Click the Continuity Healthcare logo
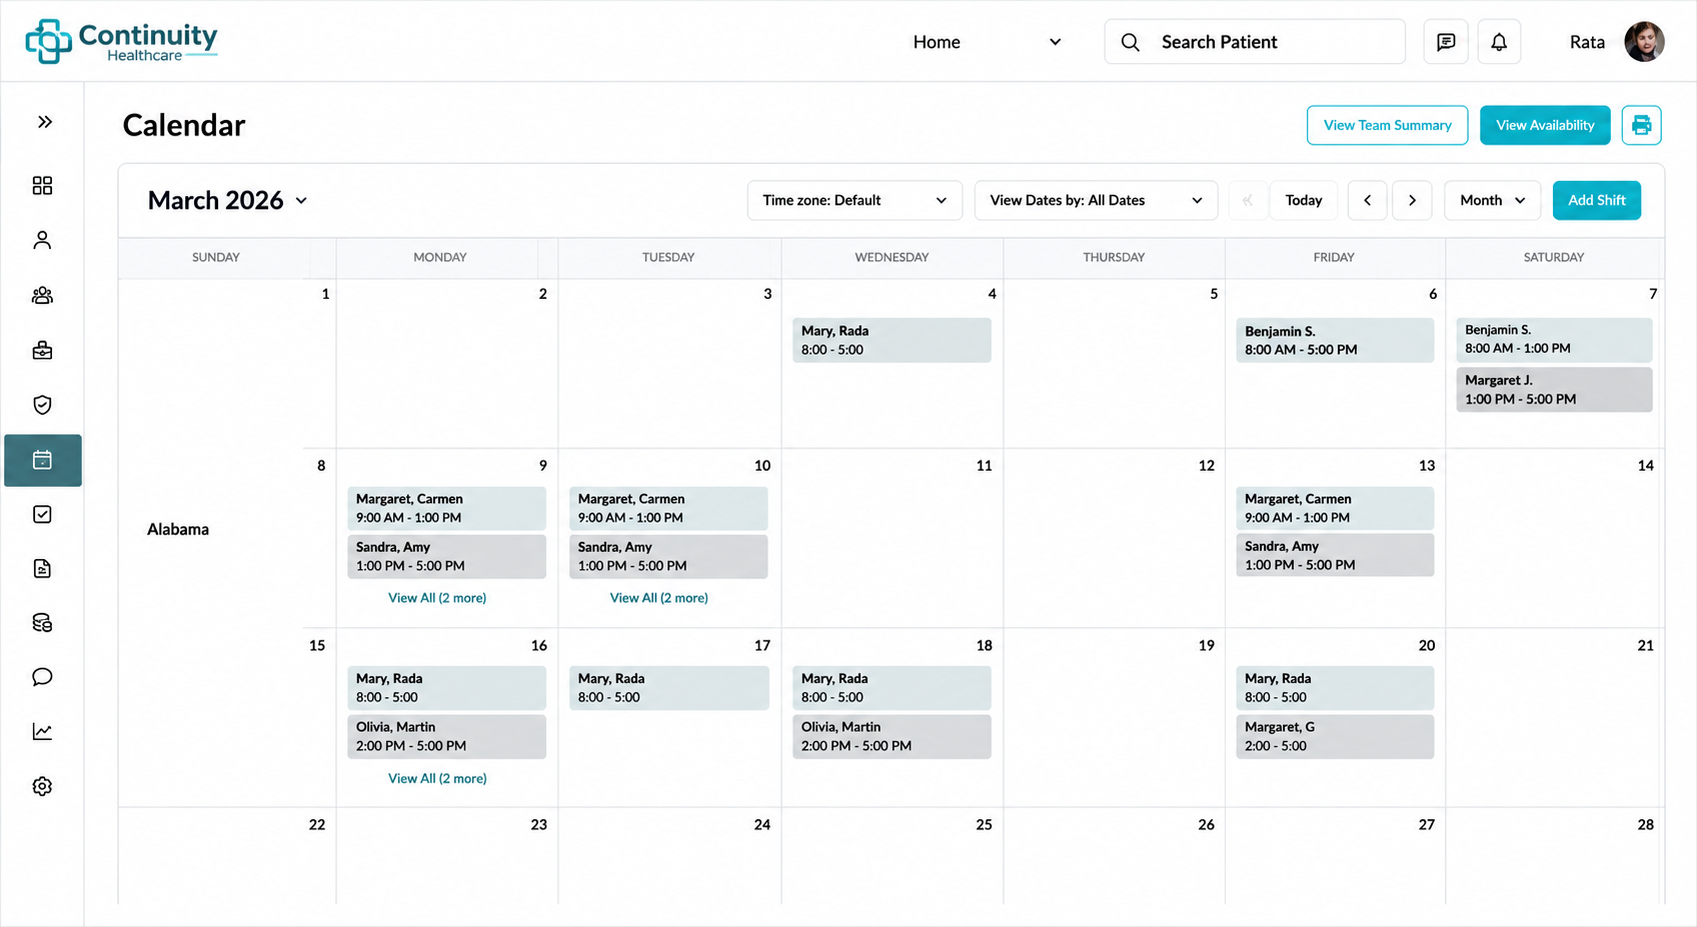 [121, 41]
